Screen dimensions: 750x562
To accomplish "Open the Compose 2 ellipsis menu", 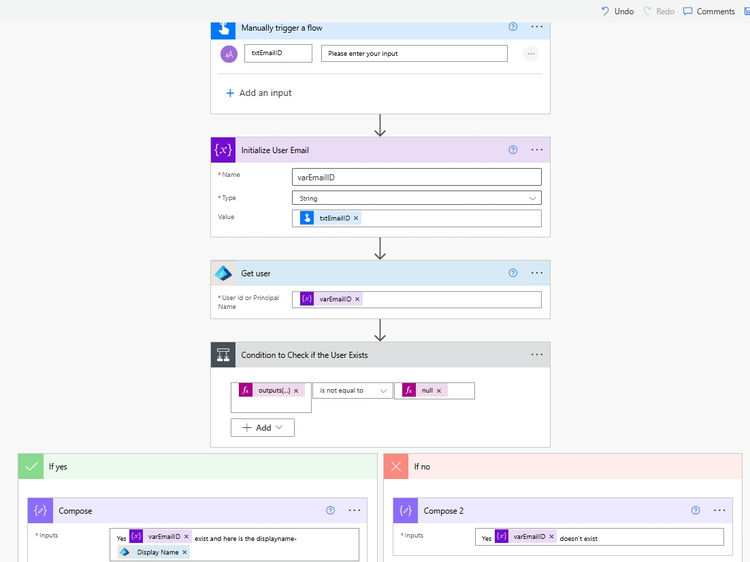I will point(719,510).
